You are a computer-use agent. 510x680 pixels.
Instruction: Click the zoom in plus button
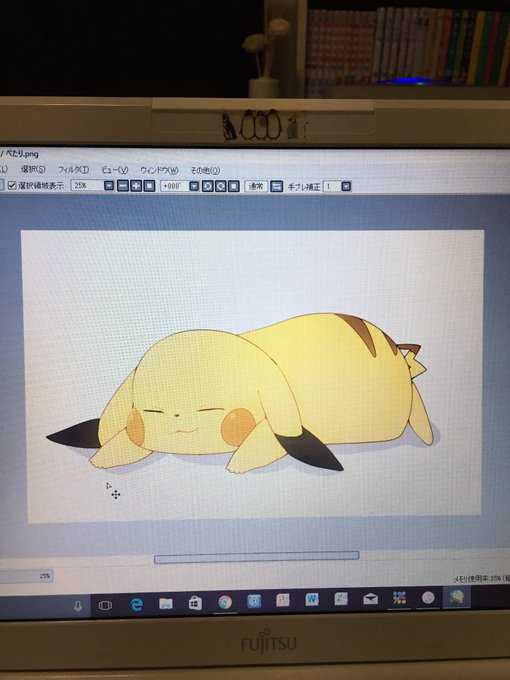136,186
